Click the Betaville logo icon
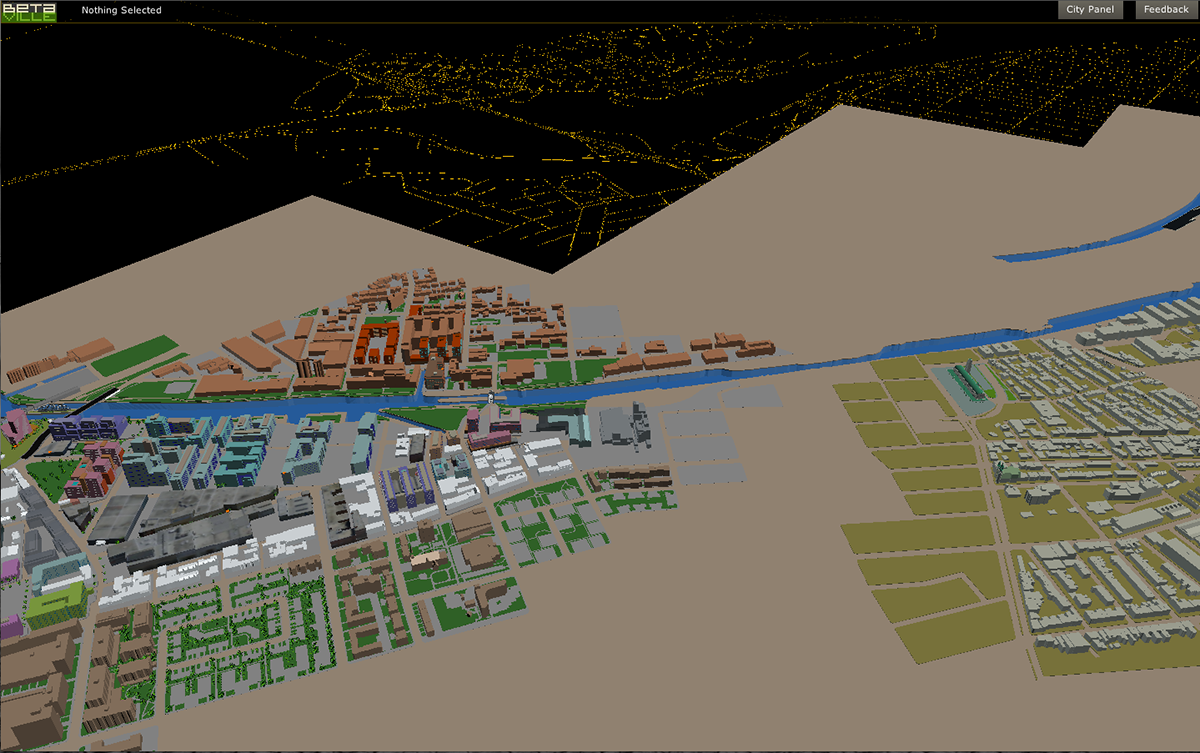The height and width of the screenshot is (753, 1200). click(28, 11)
